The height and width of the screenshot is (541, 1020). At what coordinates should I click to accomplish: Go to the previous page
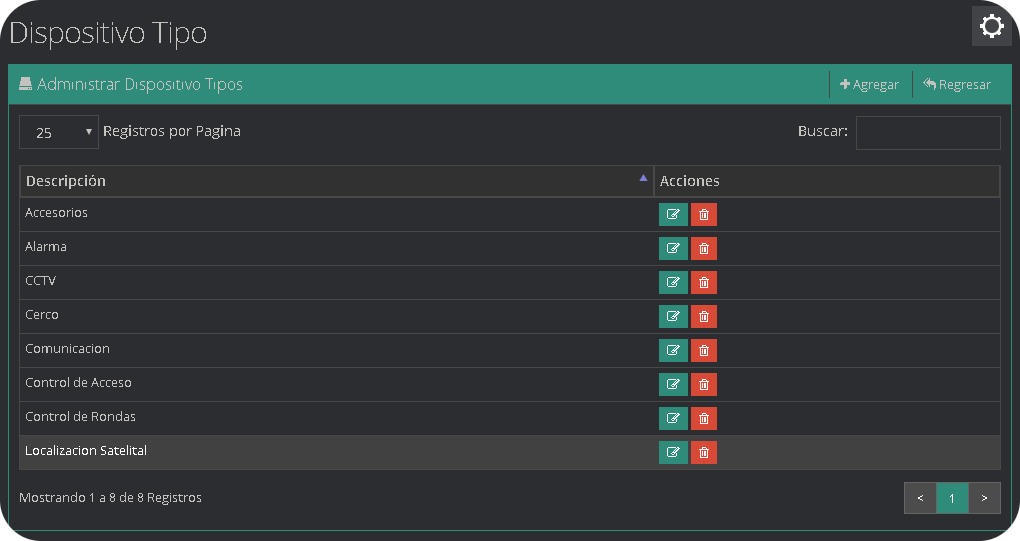920,498
